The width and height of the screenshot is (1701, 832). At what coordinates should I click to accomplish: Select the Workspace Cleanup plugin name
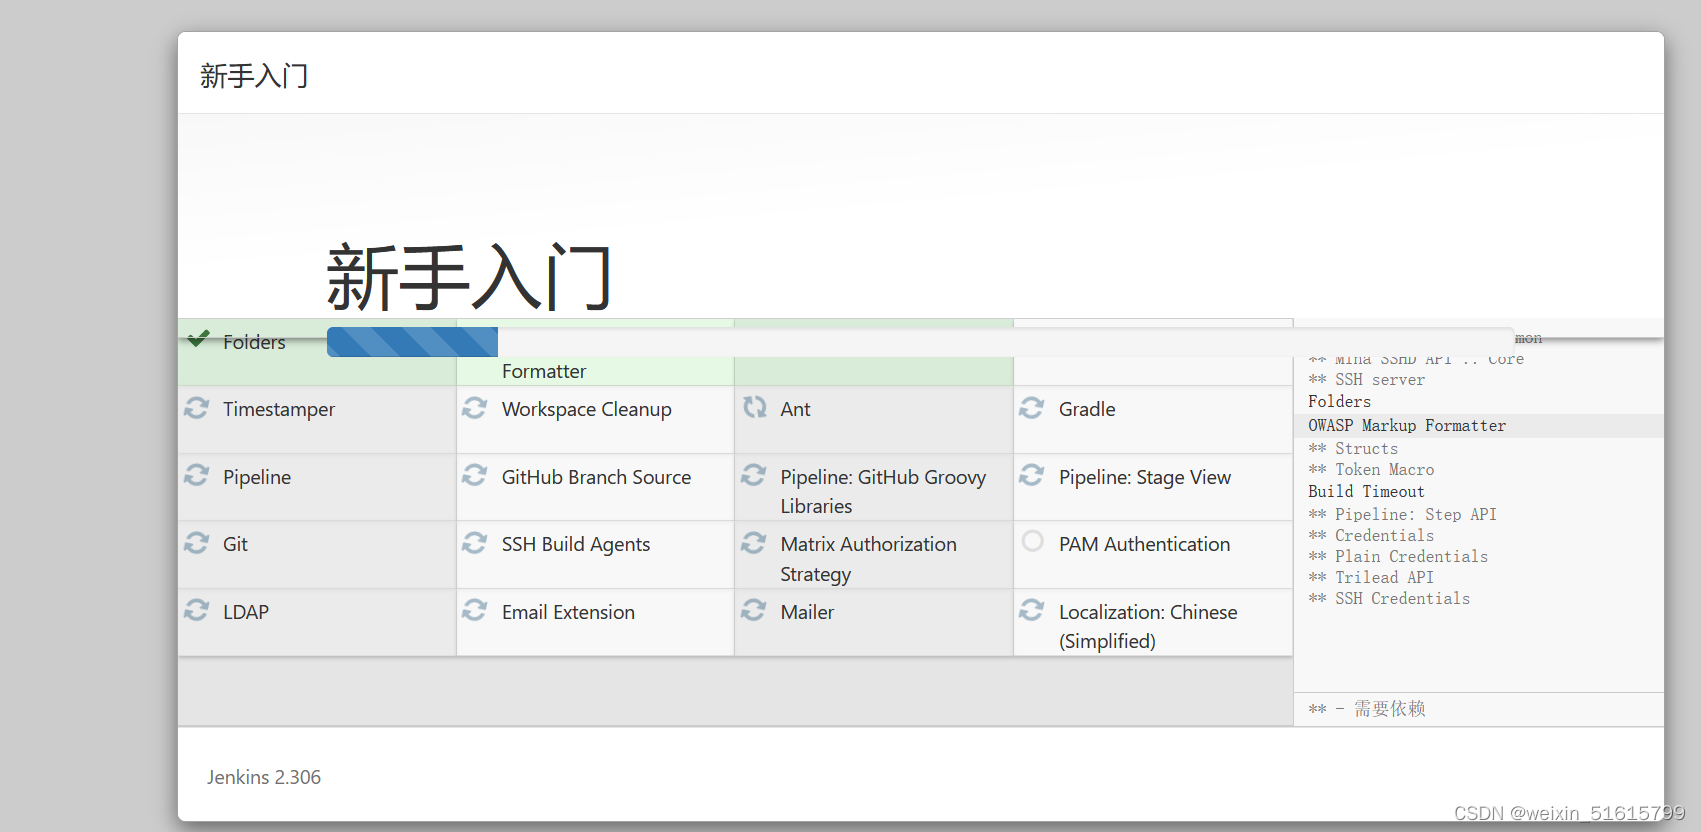(587, 409)
